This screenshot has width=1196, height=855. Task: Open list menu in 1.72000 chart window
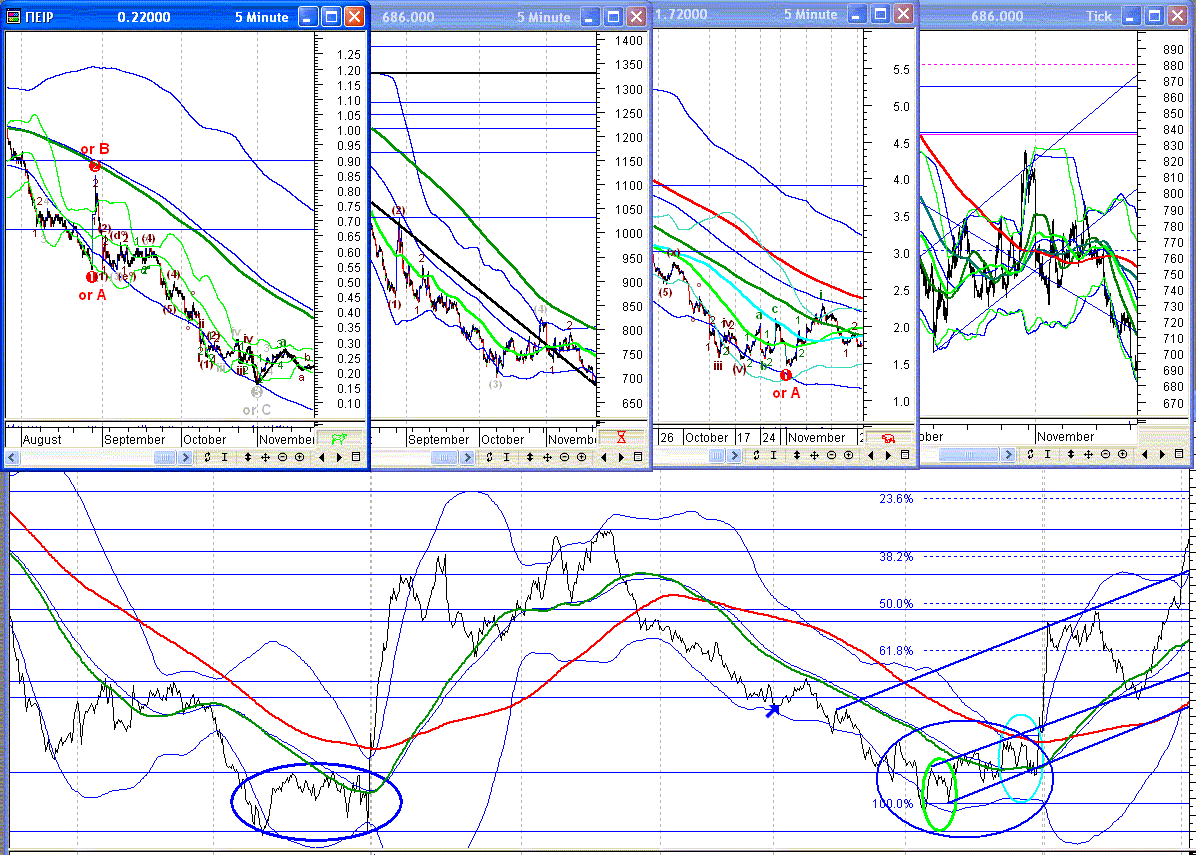(905, 455)
